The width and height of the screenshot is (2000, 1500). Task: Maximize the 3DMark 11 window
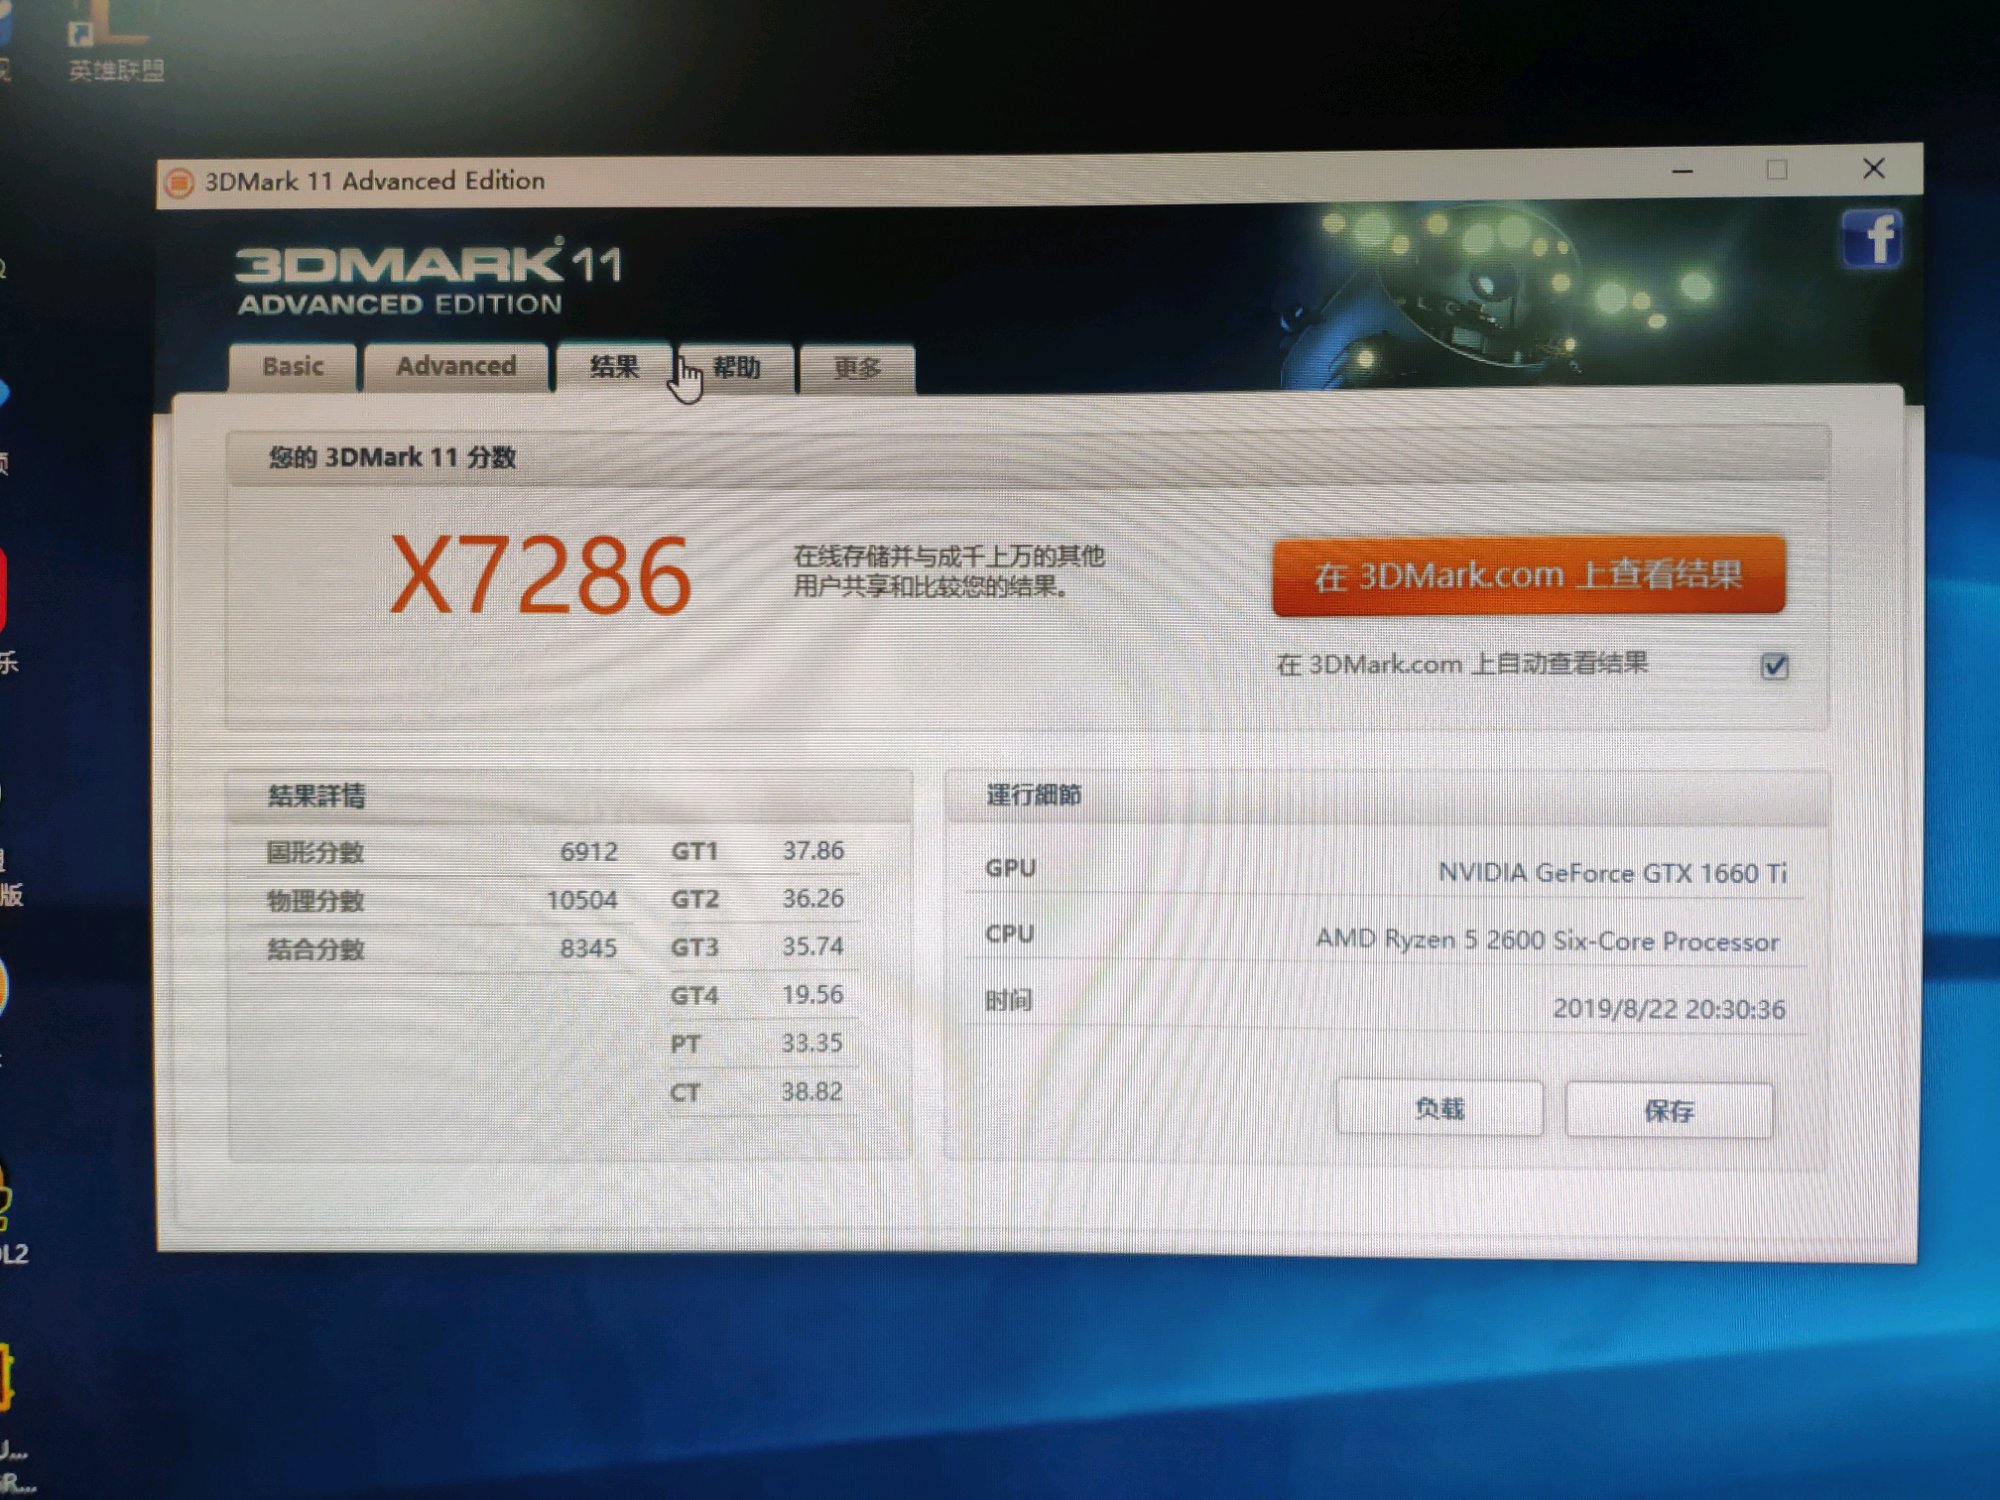tap(1777, 170)
